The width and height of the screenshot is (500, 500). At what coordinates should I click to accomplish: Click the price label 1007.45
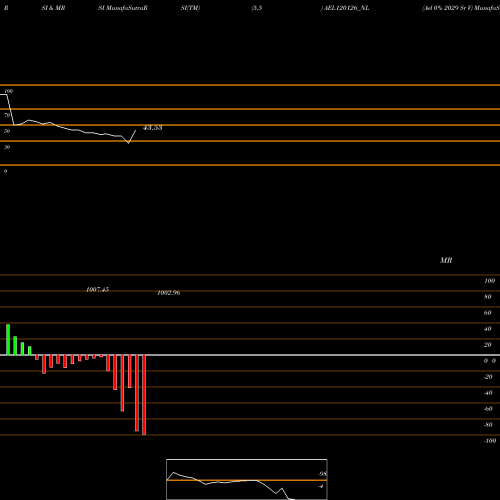point(97,290)
